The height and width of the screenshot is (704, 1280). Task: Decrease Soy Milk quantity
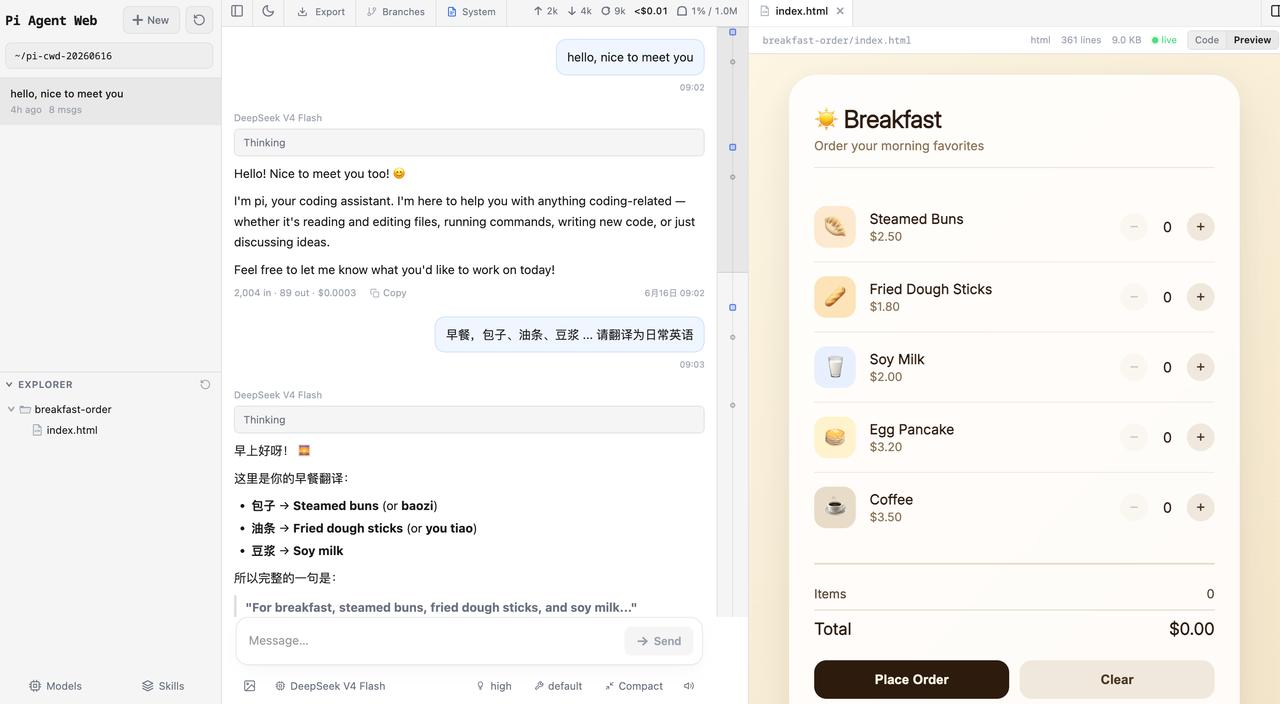(1134, 367)
